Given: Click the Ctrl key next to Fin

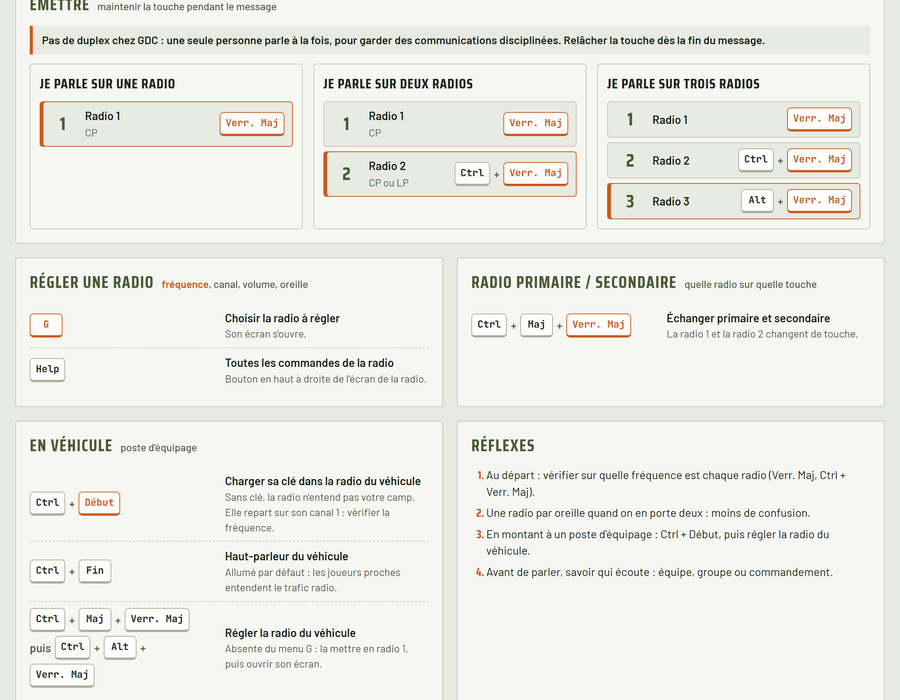Looking at the screenshot, I should pyautogui.click(x=47, y=570).
